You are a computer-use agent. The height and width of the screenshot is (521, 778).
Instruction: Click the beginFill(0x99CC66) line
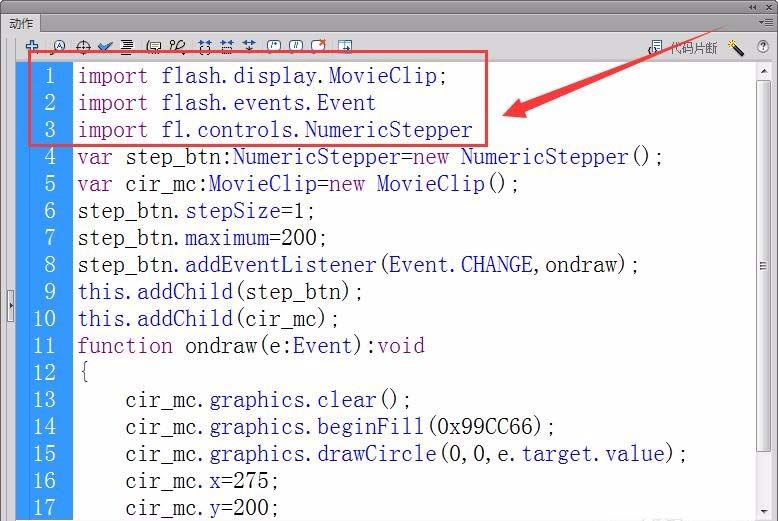[x=340, y=426]
